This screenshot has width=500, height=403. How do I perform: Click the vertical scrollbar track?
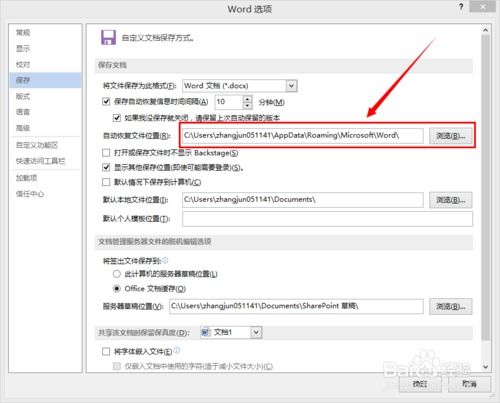pos(485,187)
